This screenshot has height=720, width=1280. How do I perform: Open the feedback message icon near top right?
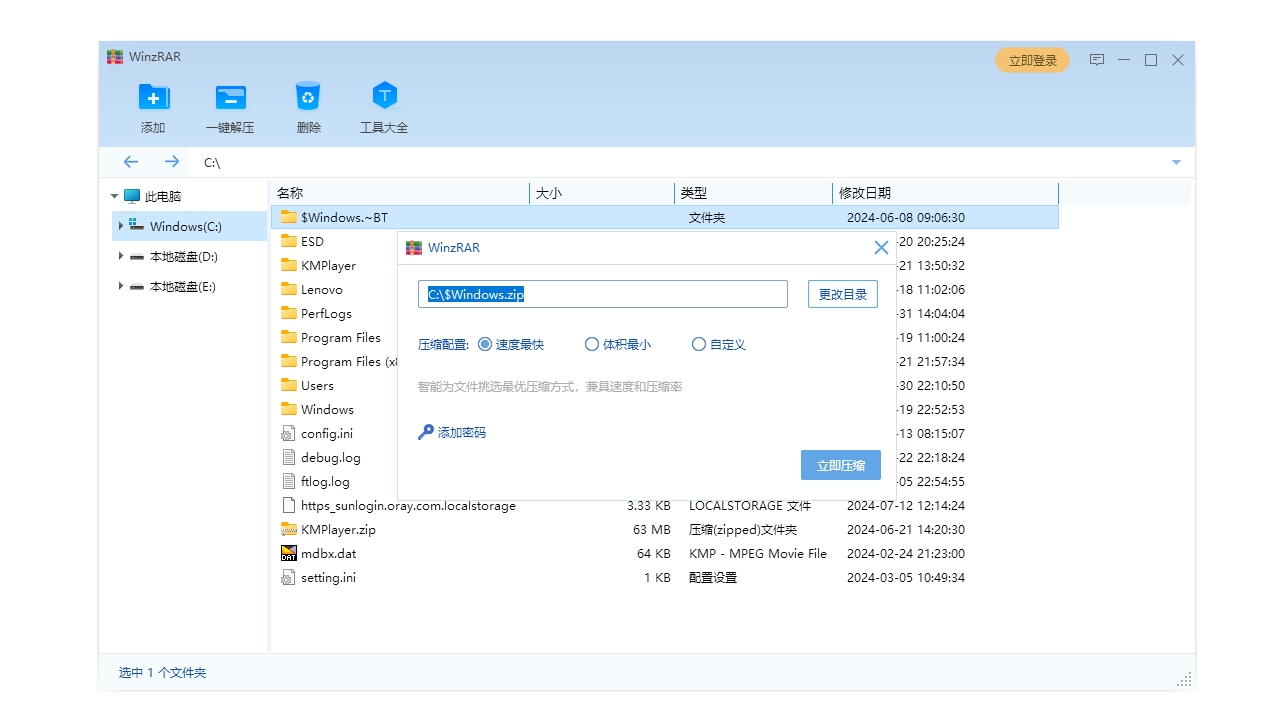1097,60
